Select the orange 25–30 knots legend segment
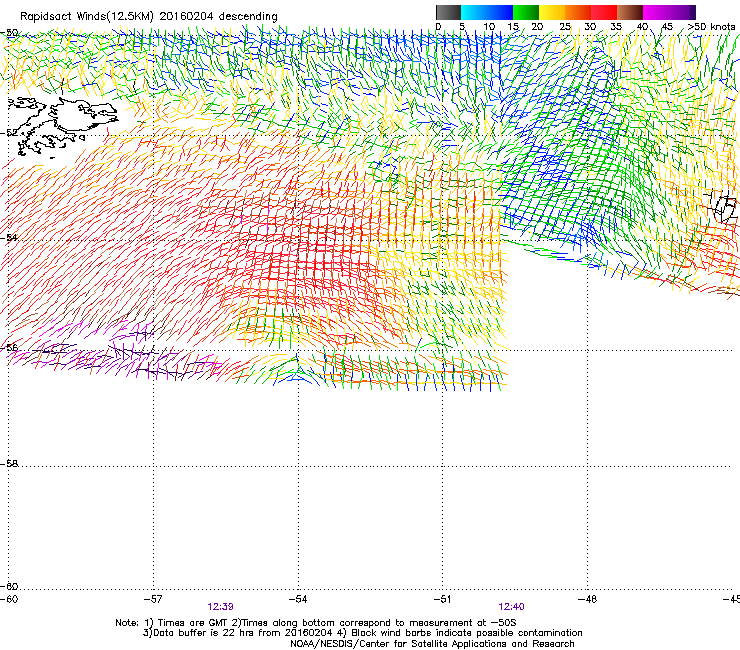The image size is (740, 650). (x=578, y=12)
